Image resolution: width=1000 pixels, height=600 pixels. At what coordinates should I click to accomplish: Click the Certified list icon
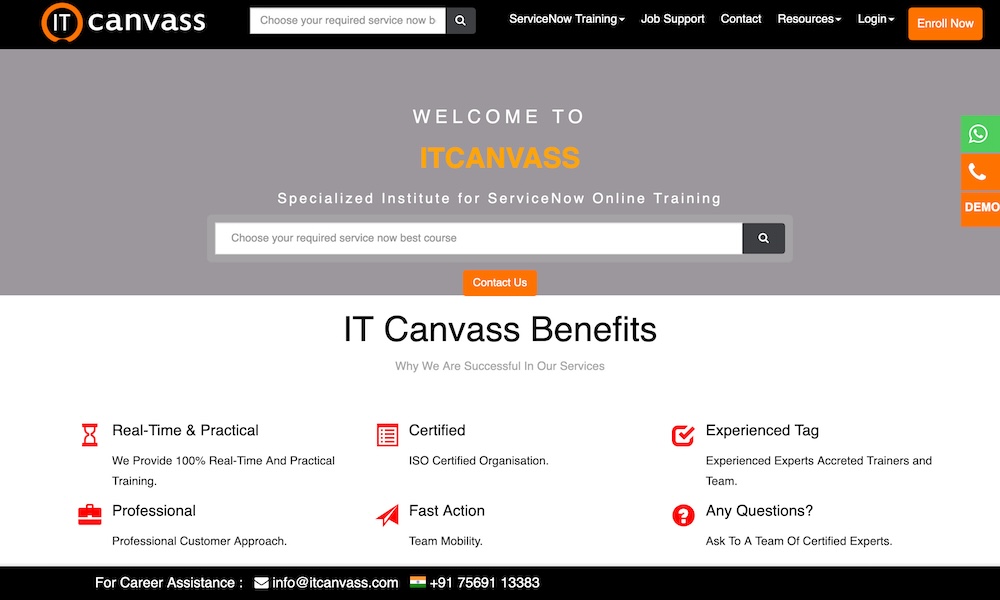[x=387, y=435]
